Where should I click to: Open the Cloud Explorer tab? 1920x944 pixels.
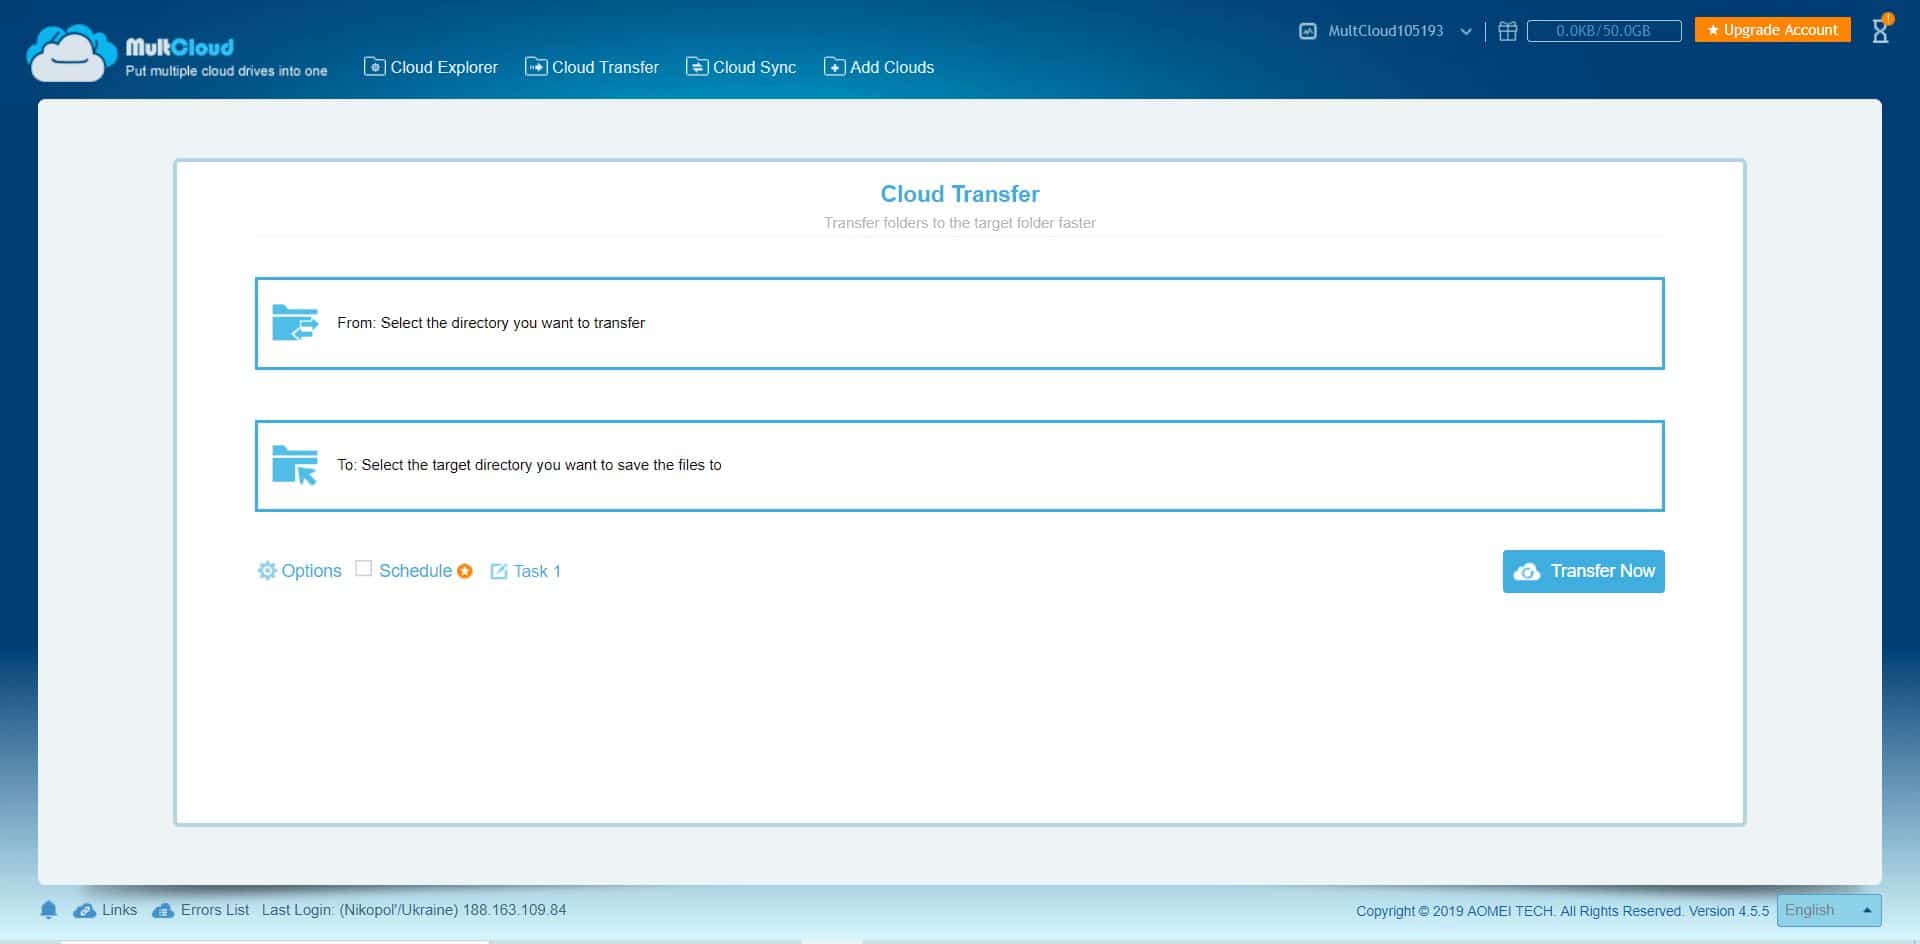tap(431, 67)
